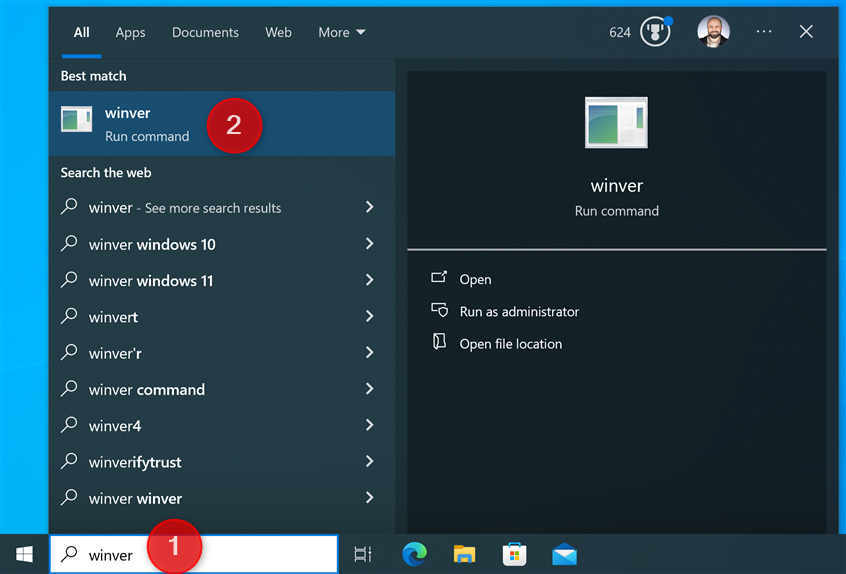
Task: Open the Windows Start button
Action: point(24,554)
